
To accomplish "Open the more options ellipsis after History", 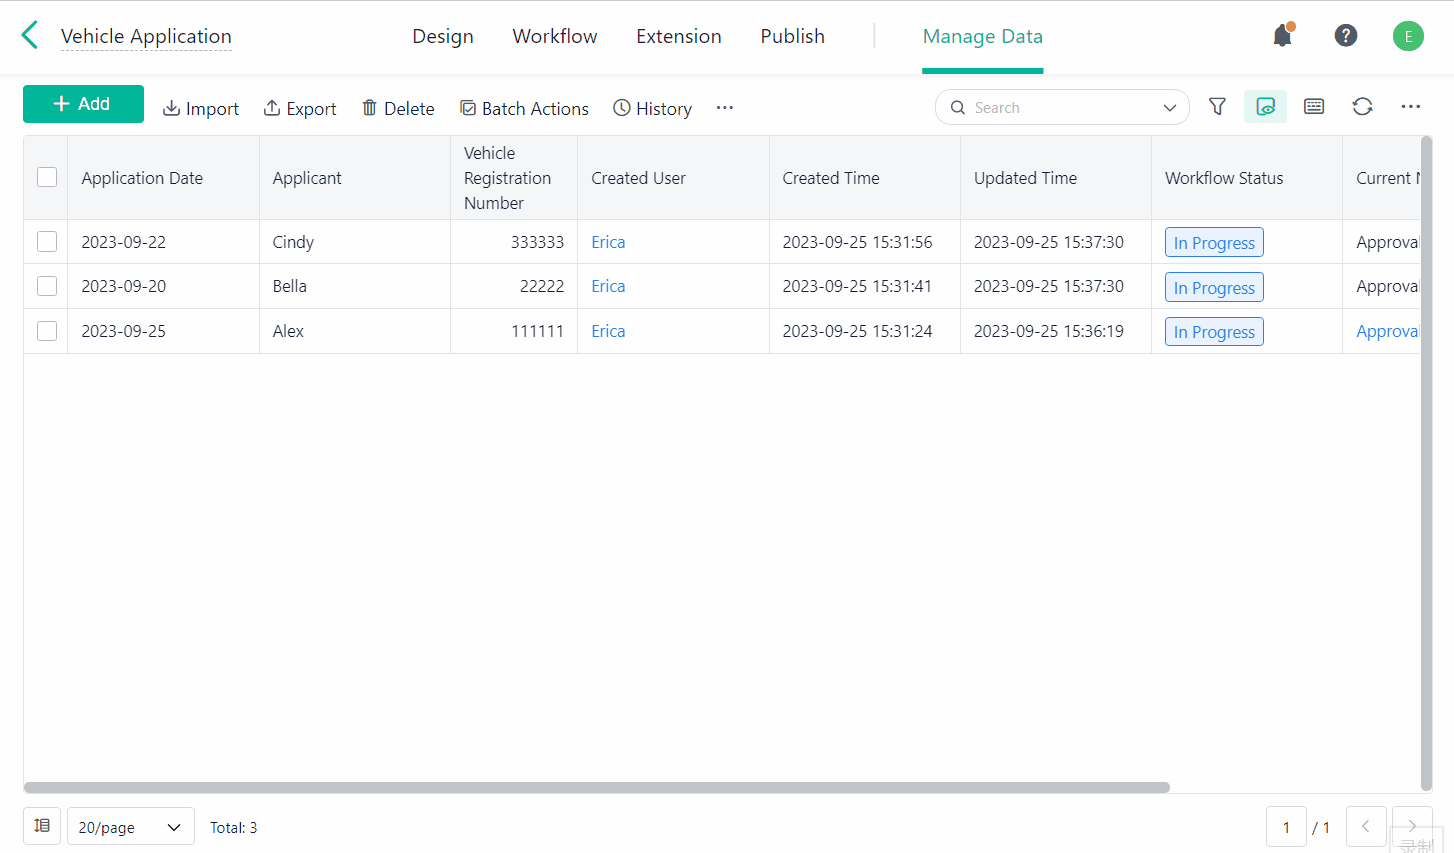I will (725, 108).
